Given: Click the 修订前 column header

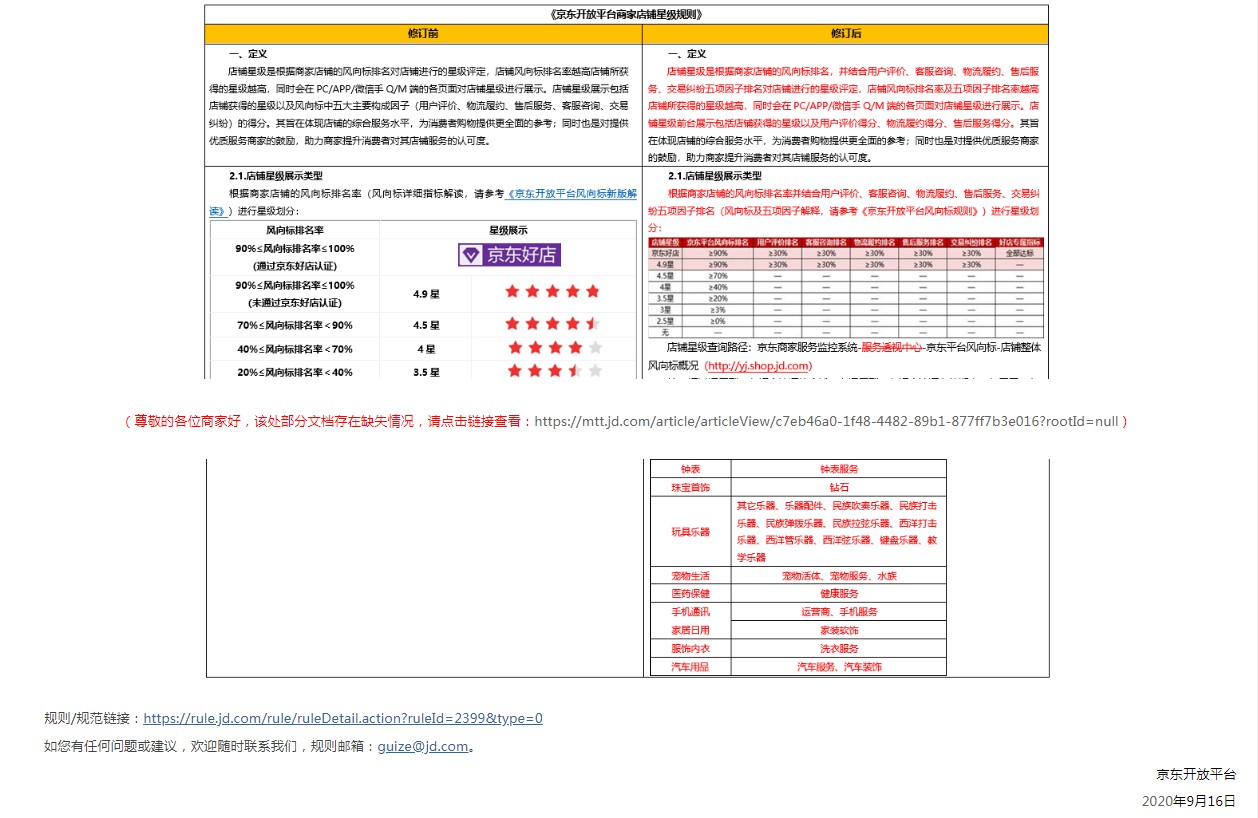Looking at the screenshot, I should (x=423, y=34).
